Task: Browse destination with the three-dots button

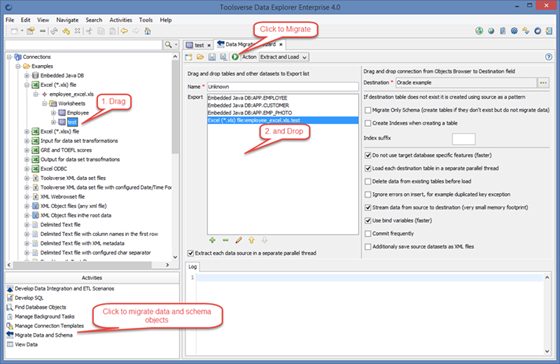Action: (x=543, y=83)
